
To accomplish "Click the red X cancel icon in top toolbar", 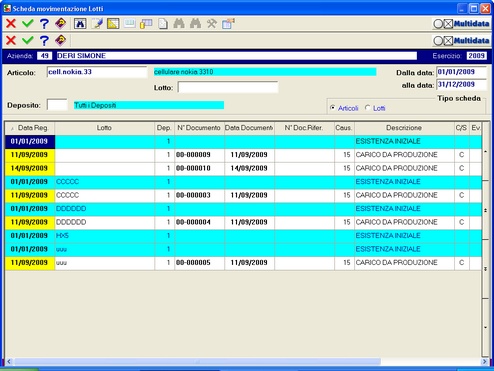I will coord(11,24).
